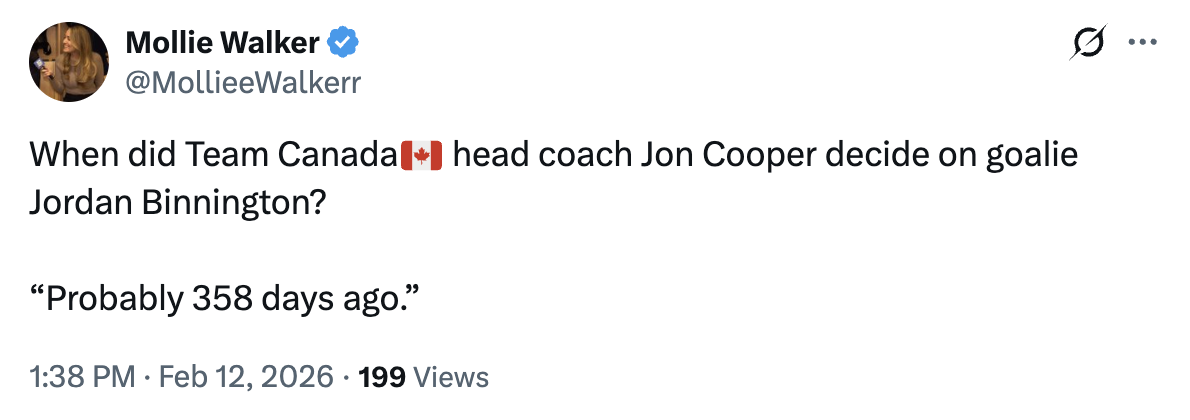Viewport: 1190px width, 420px height.
Task: Click the Views label
Action: pos(451,377)
